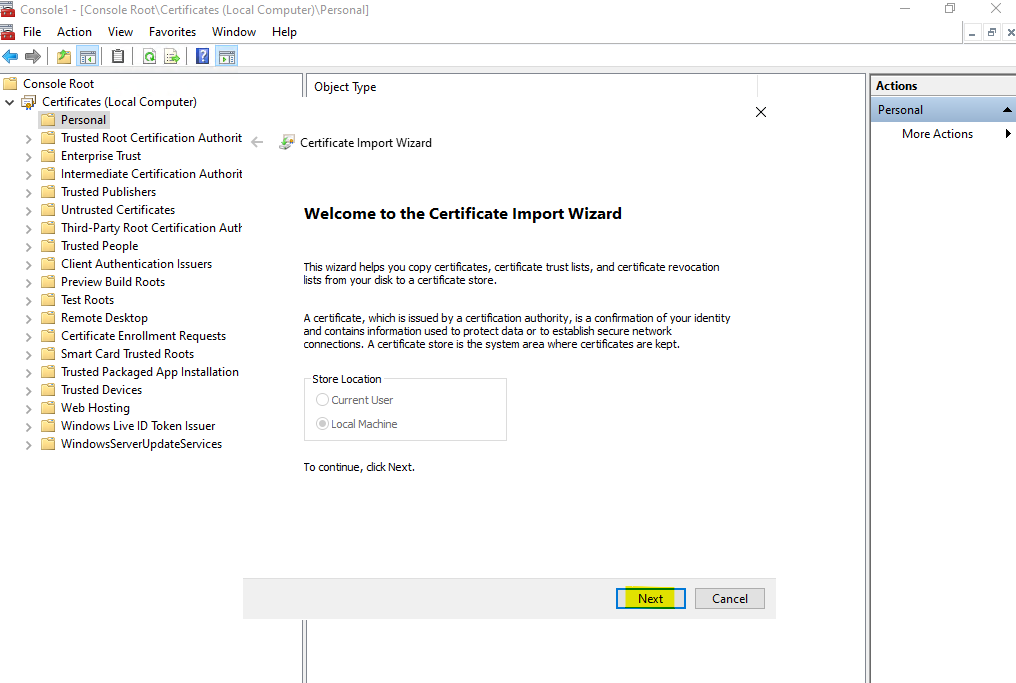Select the Test Roots tree label
The height and width of the screenshot is (683, 1016).
pos(87,300)
